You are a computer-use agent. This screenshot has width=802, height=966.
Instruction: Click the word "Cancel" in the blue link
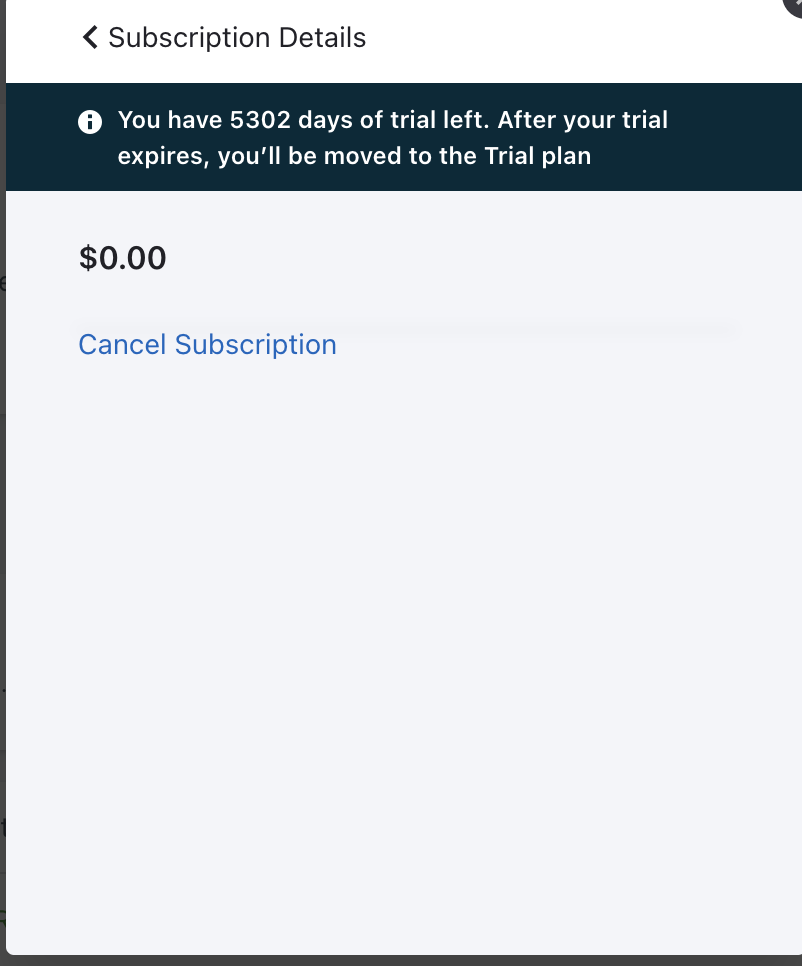(x=122, y=345)
